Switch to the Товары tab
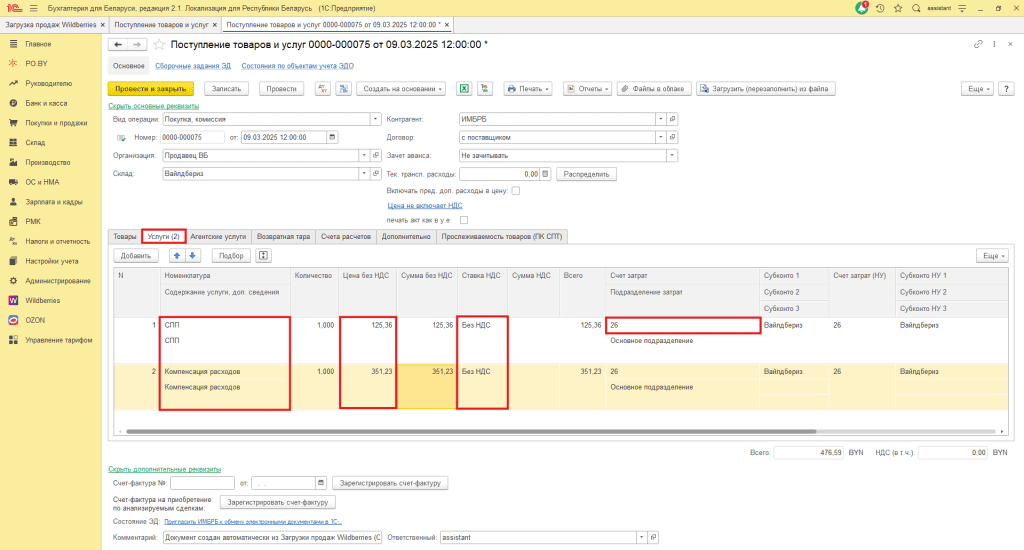 click(125, 236)
